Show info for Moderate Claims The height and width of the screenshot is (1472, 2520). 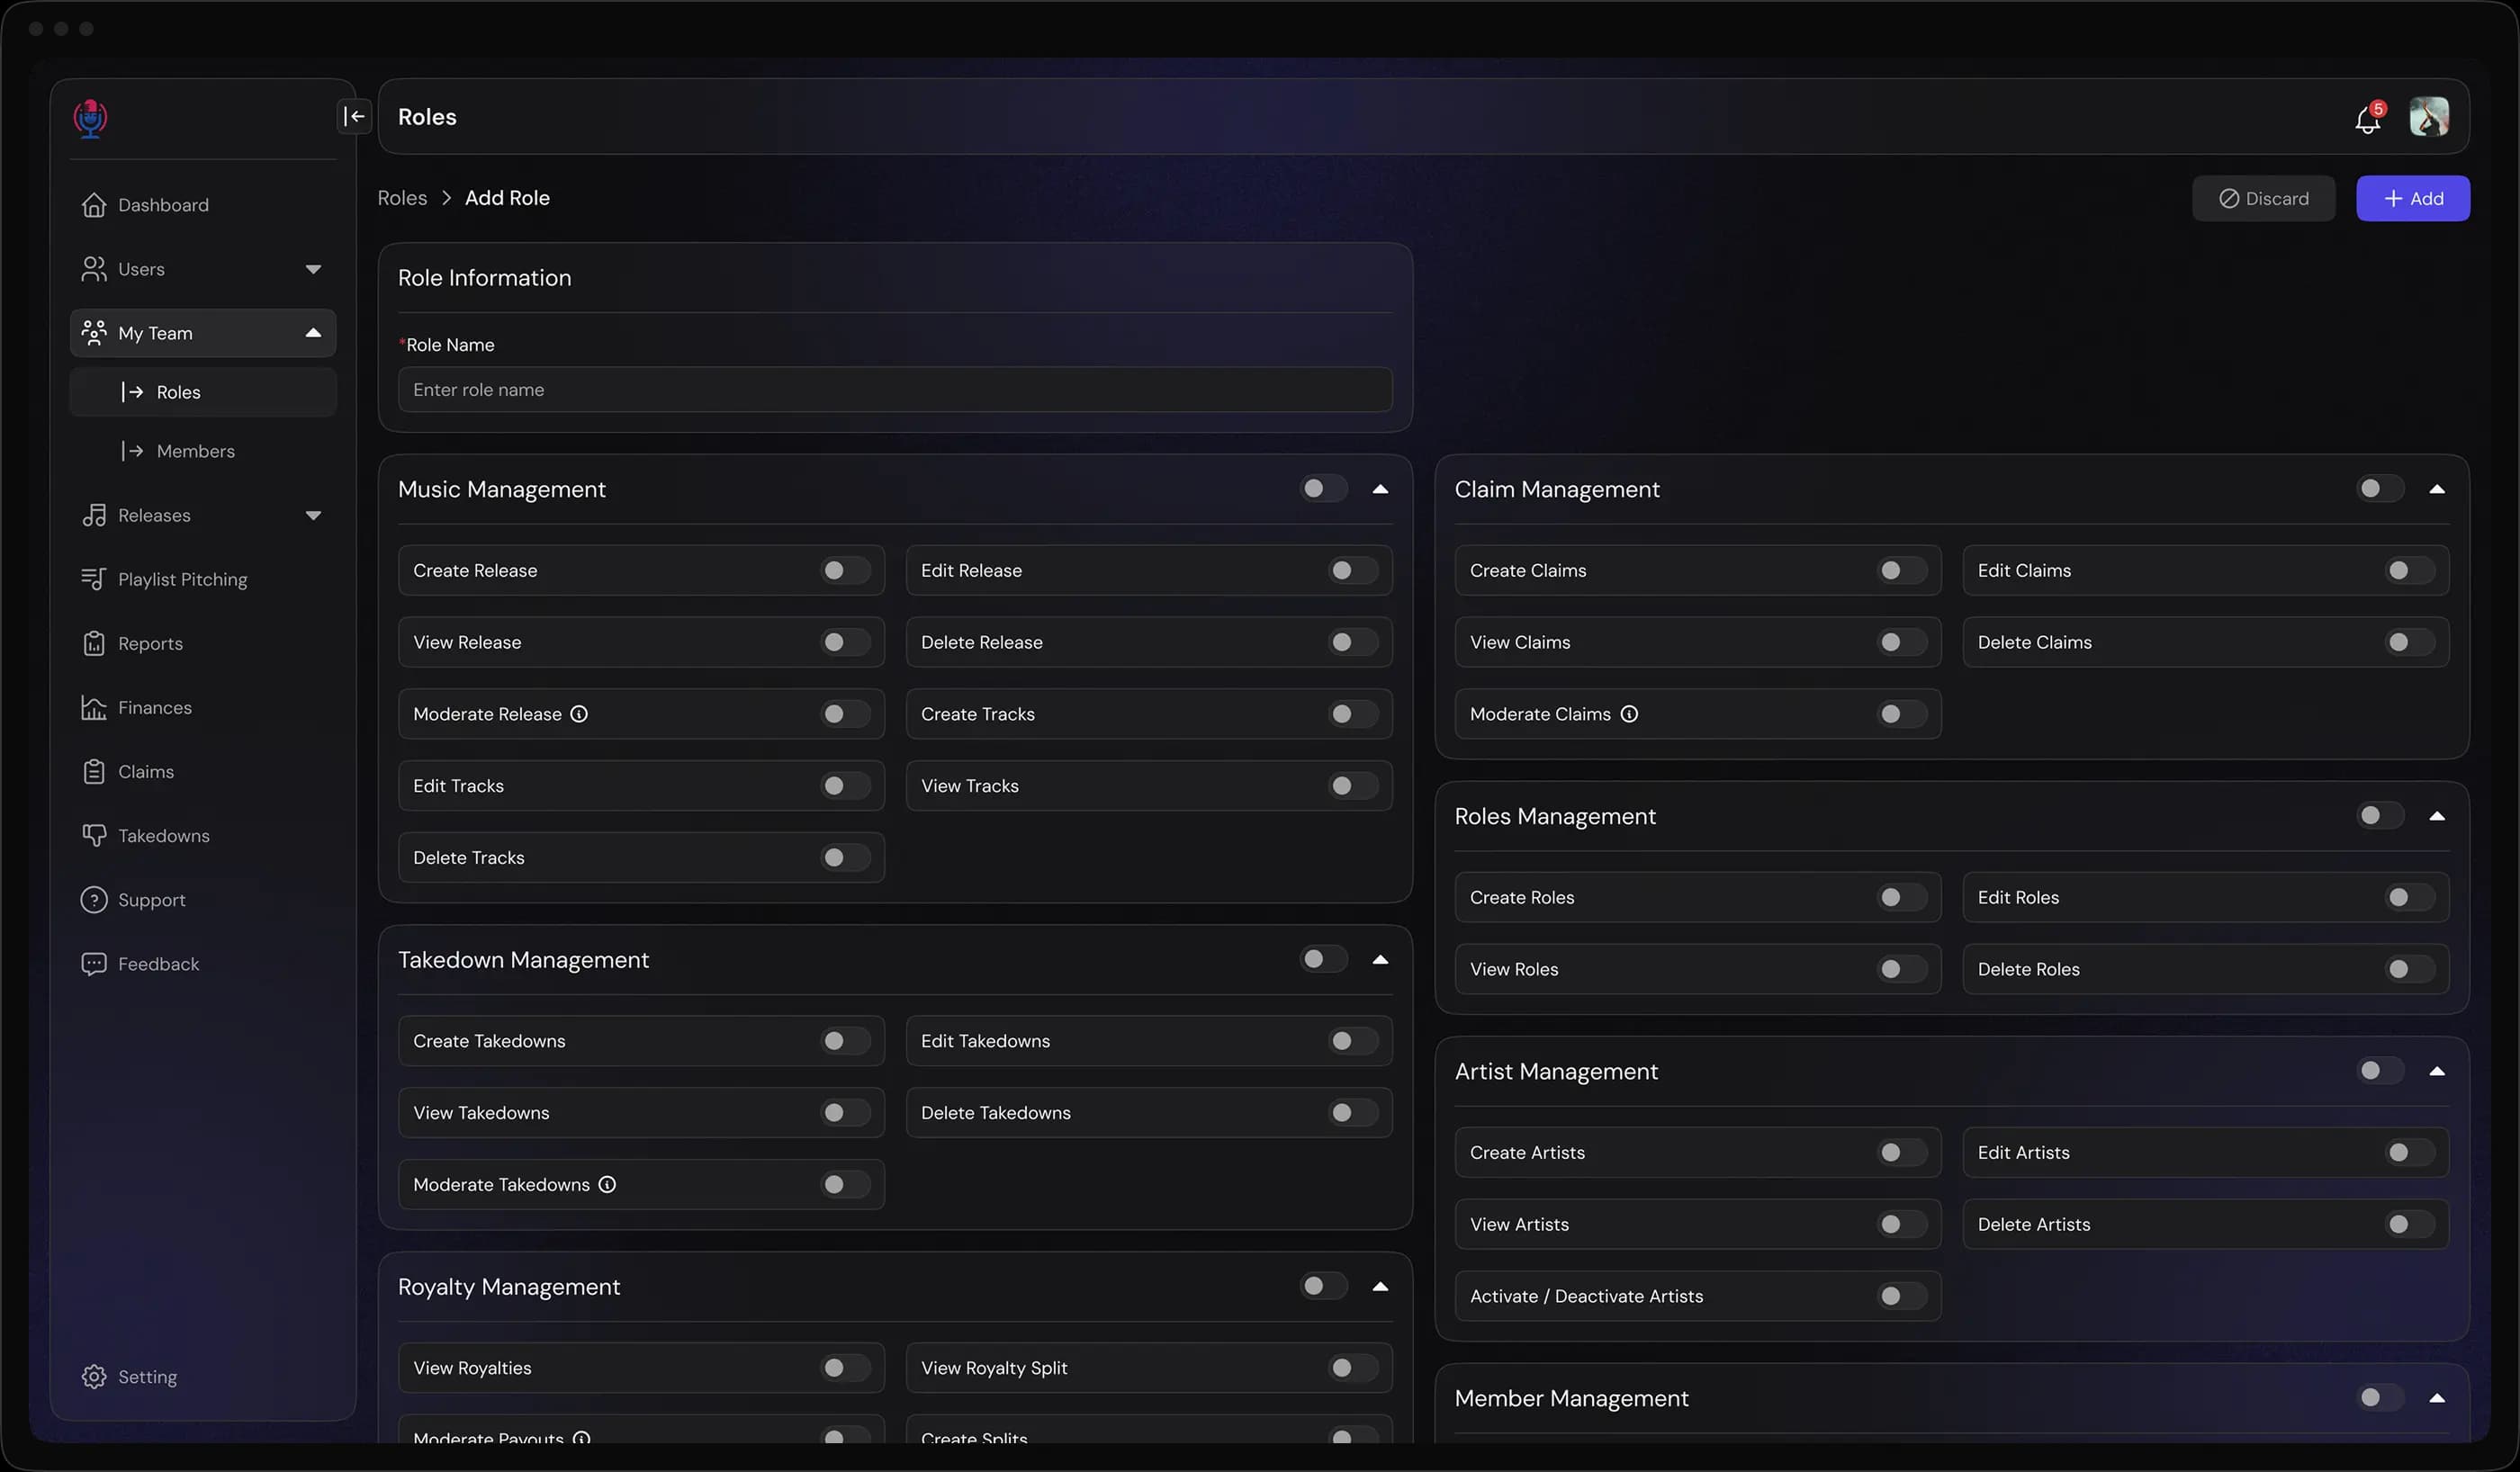coord(1629,714)
